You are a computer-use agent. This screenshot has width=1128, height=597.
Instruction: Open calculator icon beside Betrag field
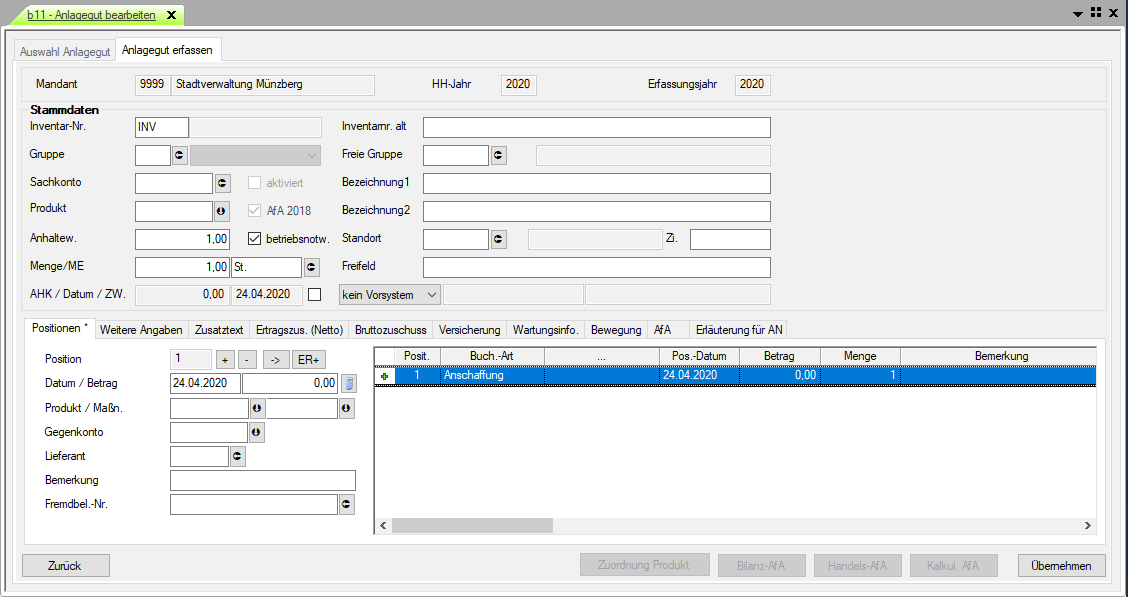pos(349,383)
